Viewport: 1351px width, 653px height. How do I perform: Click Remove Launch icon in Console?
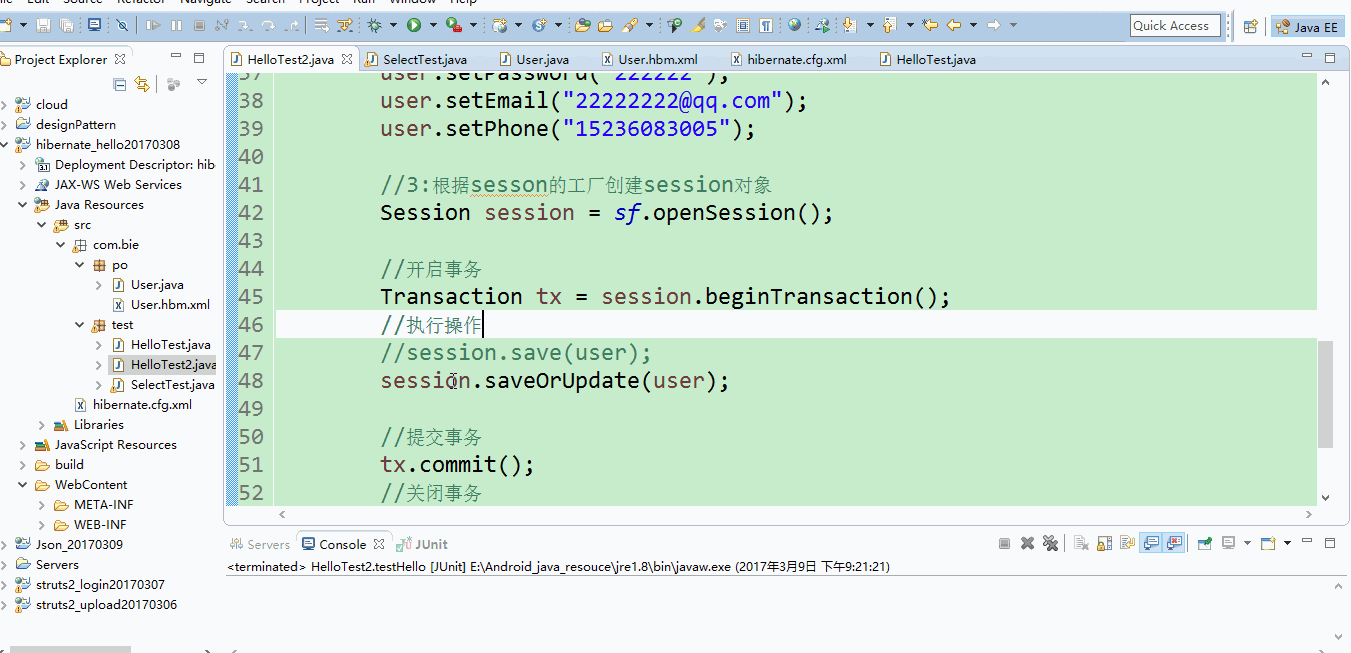click(x=1027, y=543)
